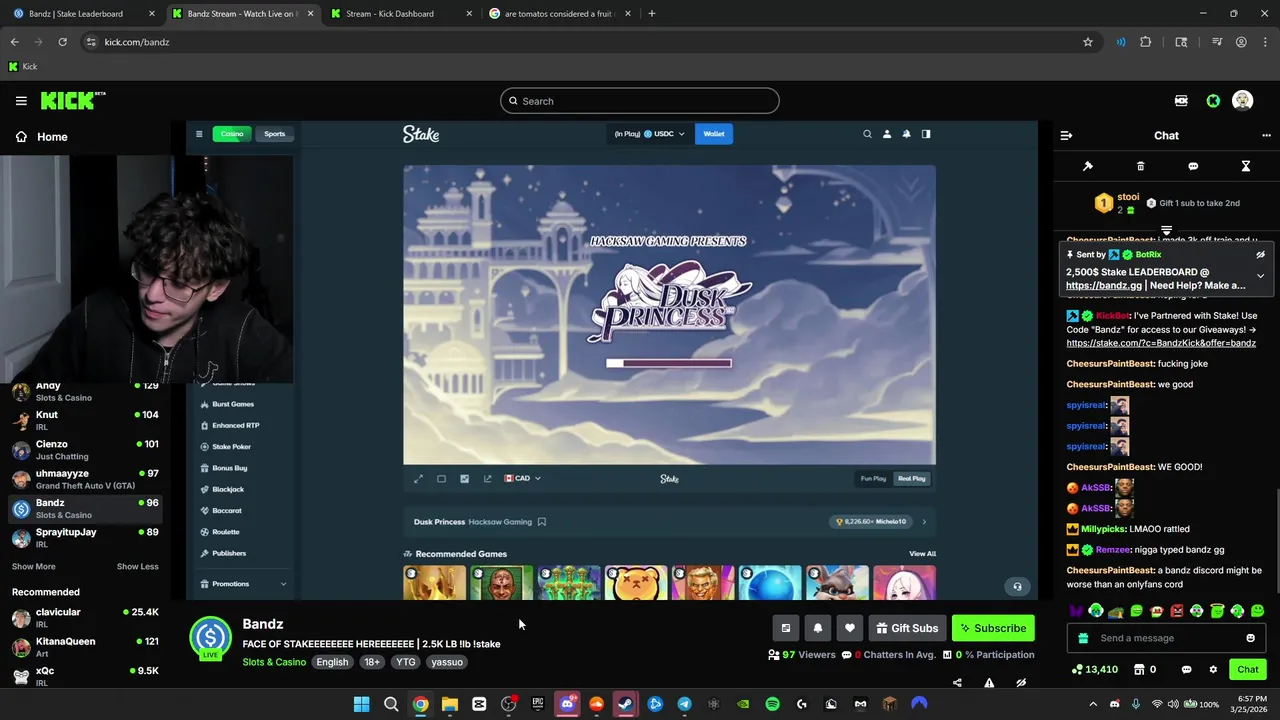Click the YTG tag

tap(405, 662)
